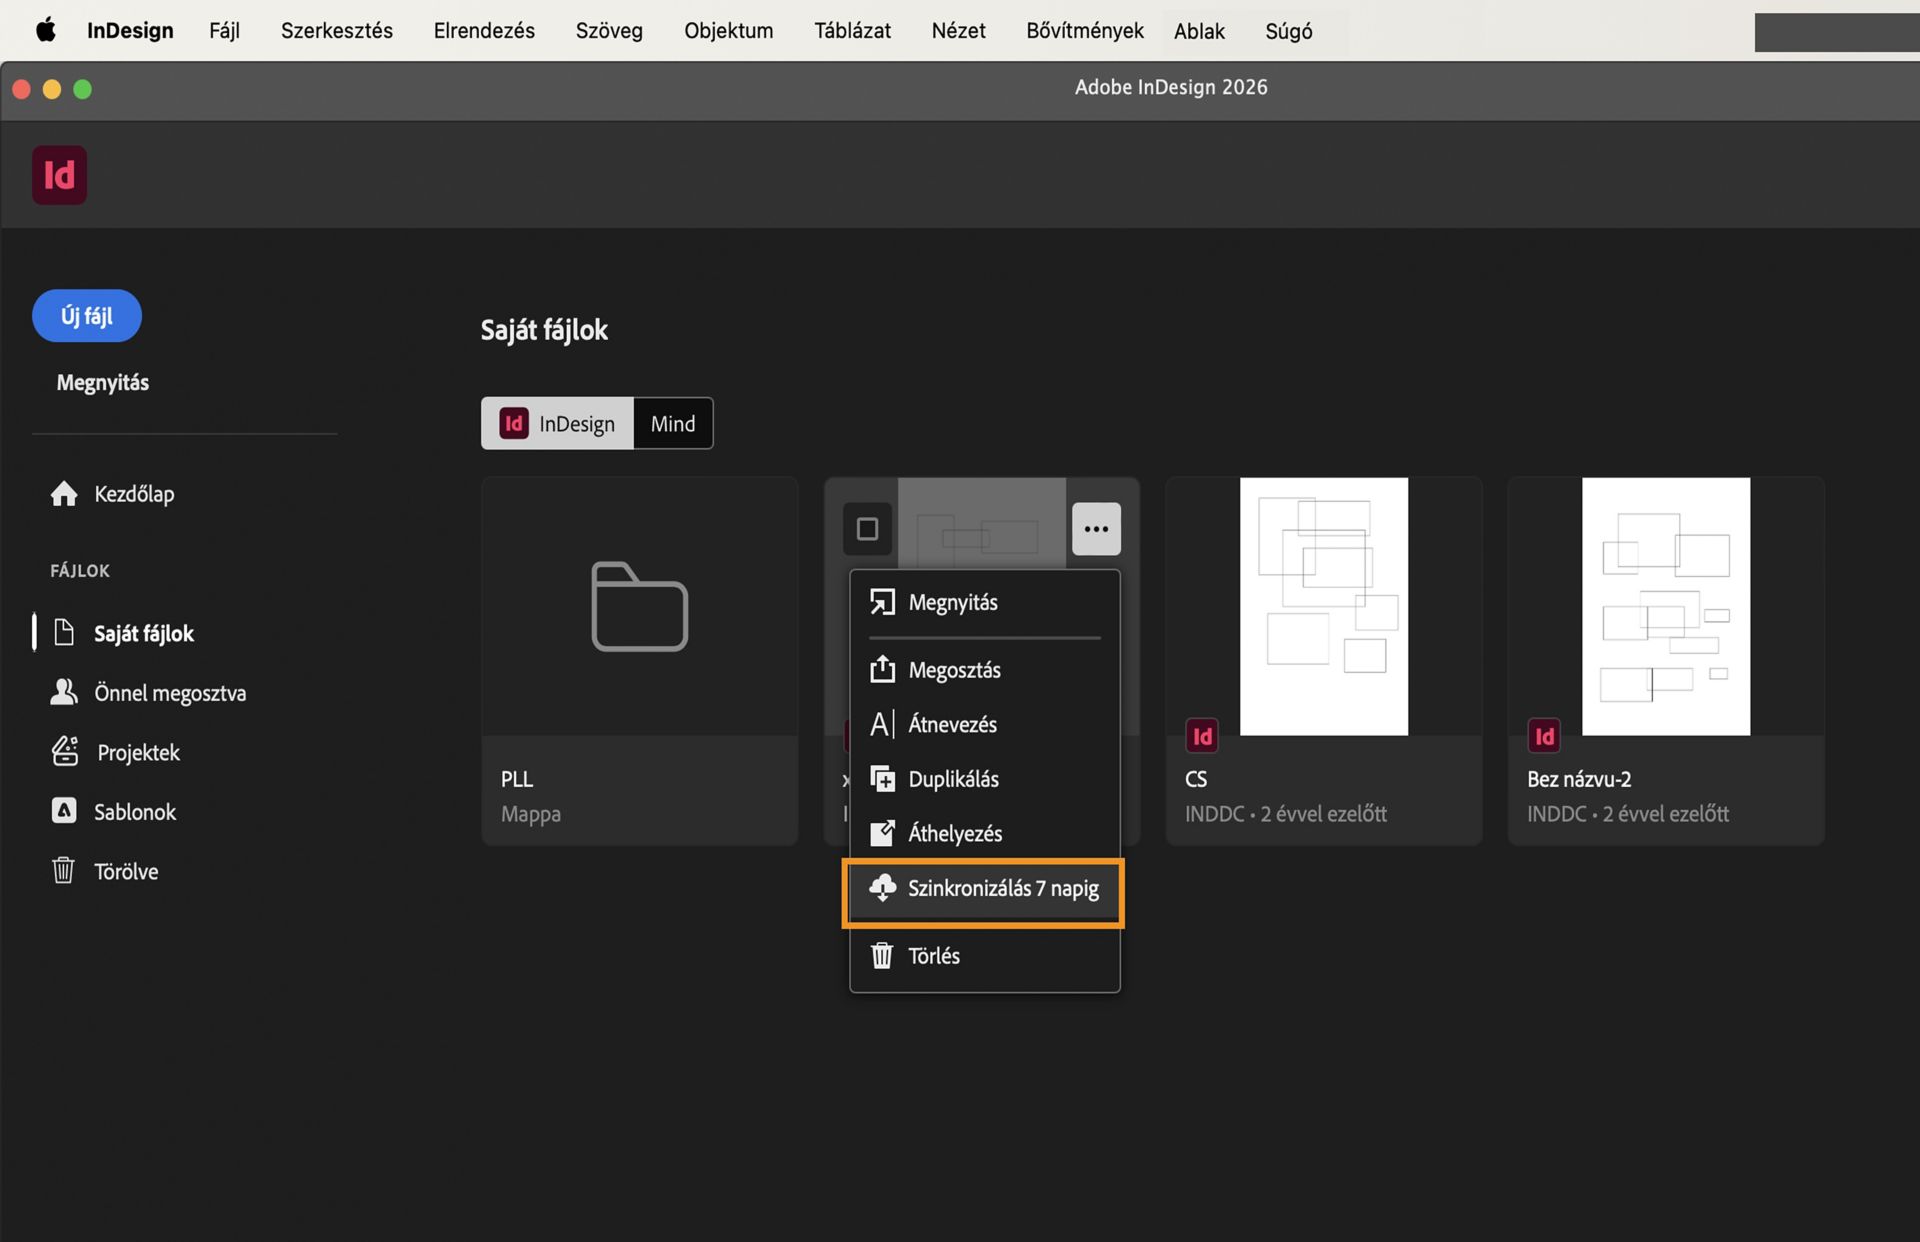Open the three-dot options menu on the file
Image resolution: width=1920 pixels, height=1242 pixels.
(1096, 529)
